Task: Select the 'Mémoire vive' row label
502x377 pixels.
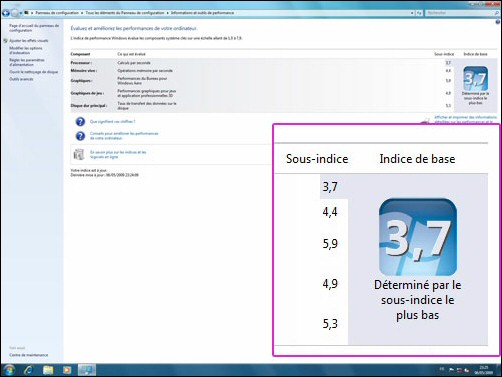Action: click(84, 71)
